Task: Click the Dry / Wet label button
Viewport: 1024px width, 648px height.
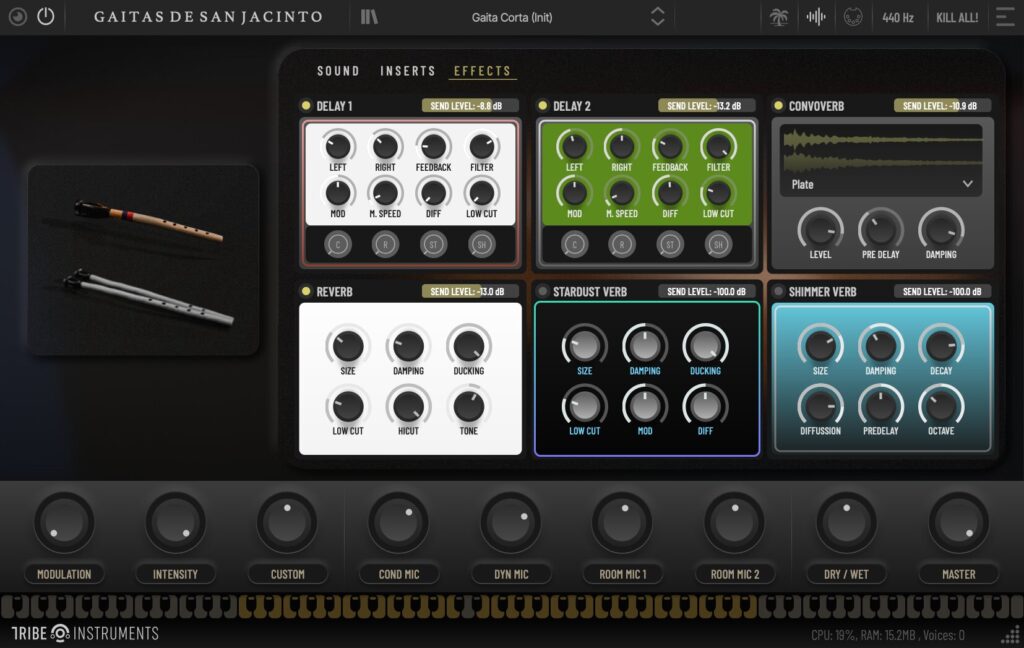Action: tap(846, 574)
